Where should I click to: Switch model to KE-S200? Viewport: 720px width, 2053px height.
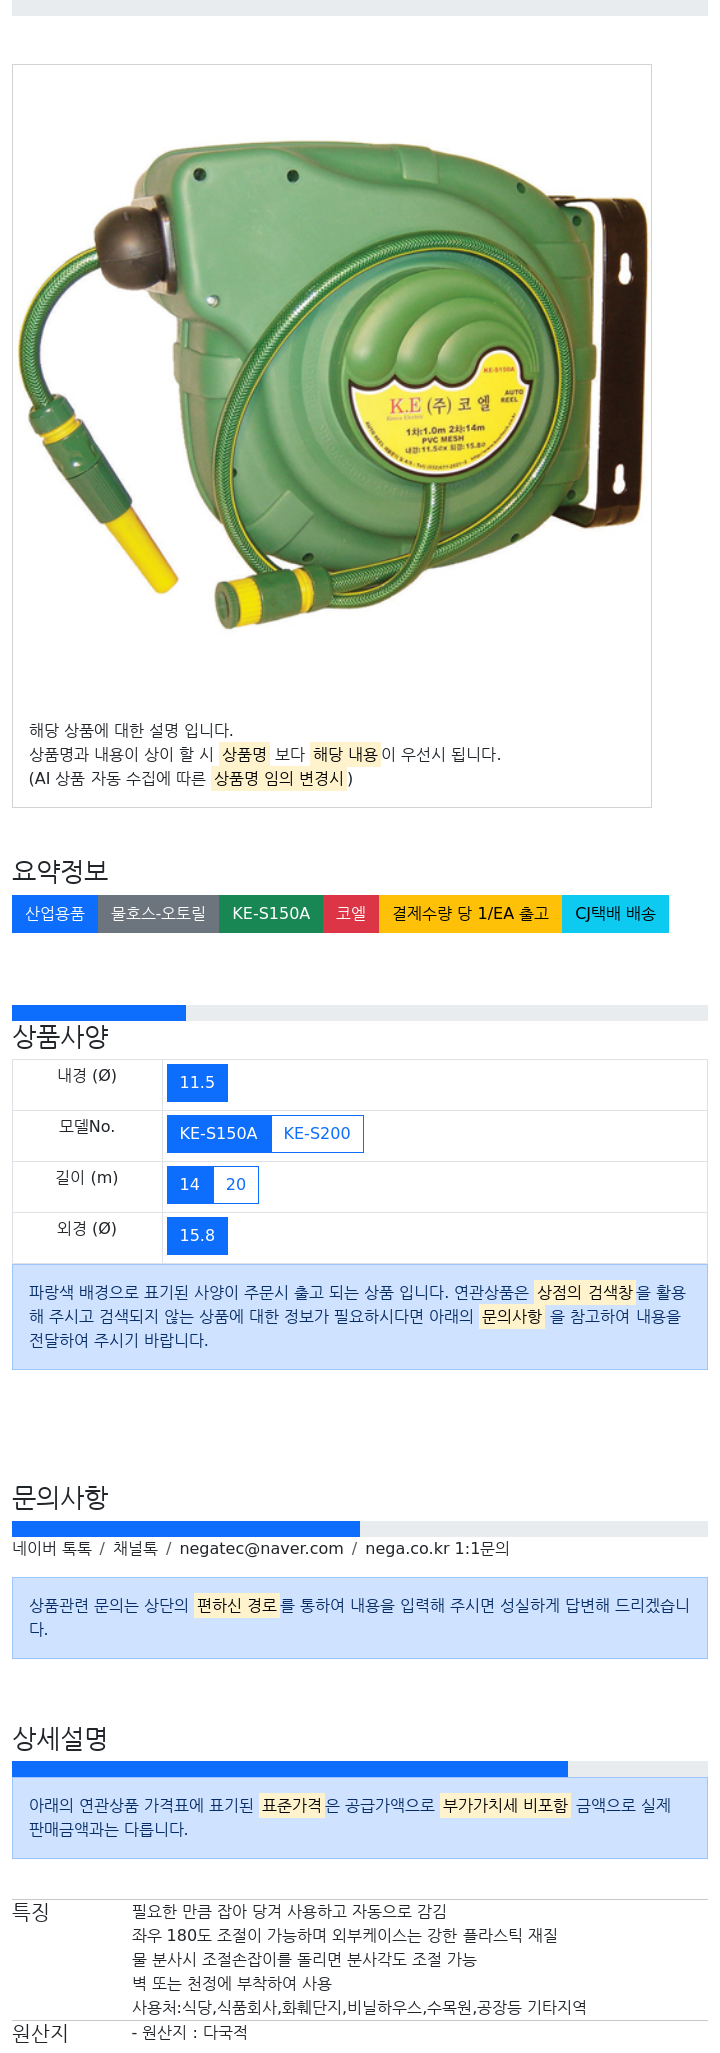coord(317,1134)
